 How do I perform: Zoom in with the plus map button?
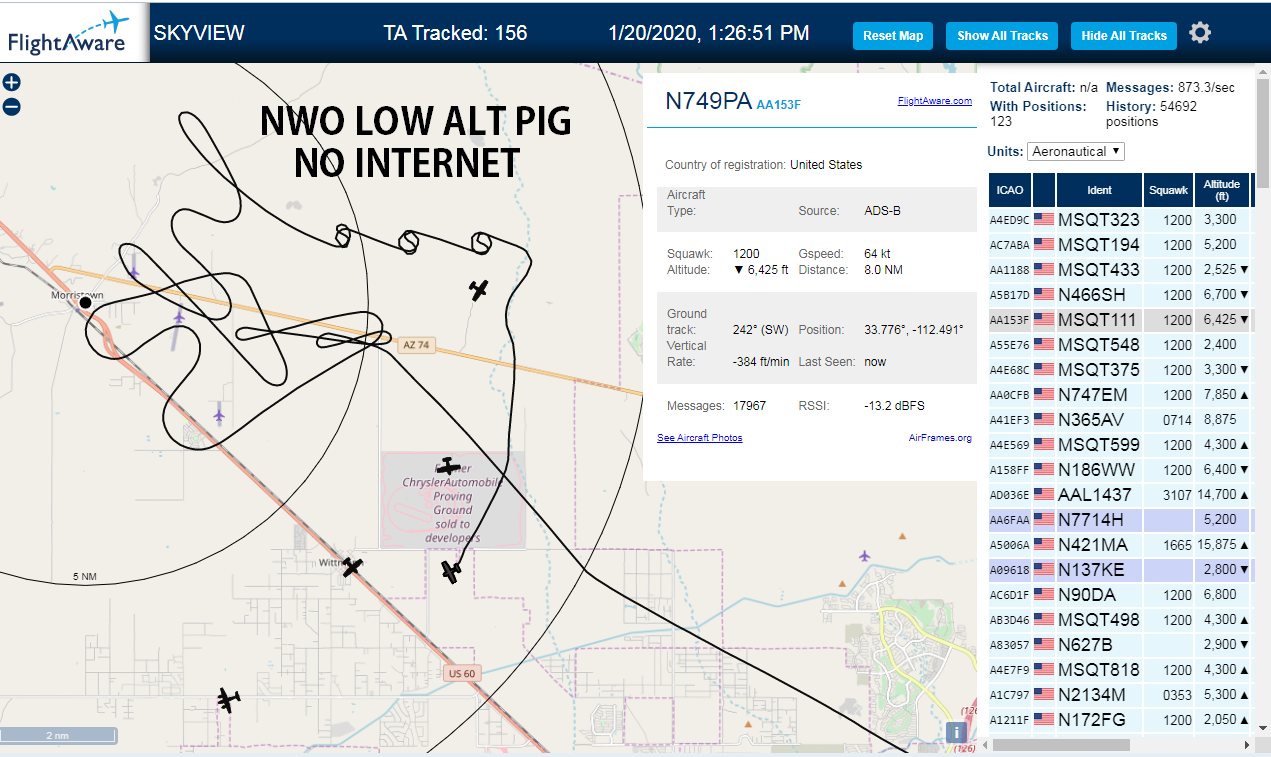11,83
